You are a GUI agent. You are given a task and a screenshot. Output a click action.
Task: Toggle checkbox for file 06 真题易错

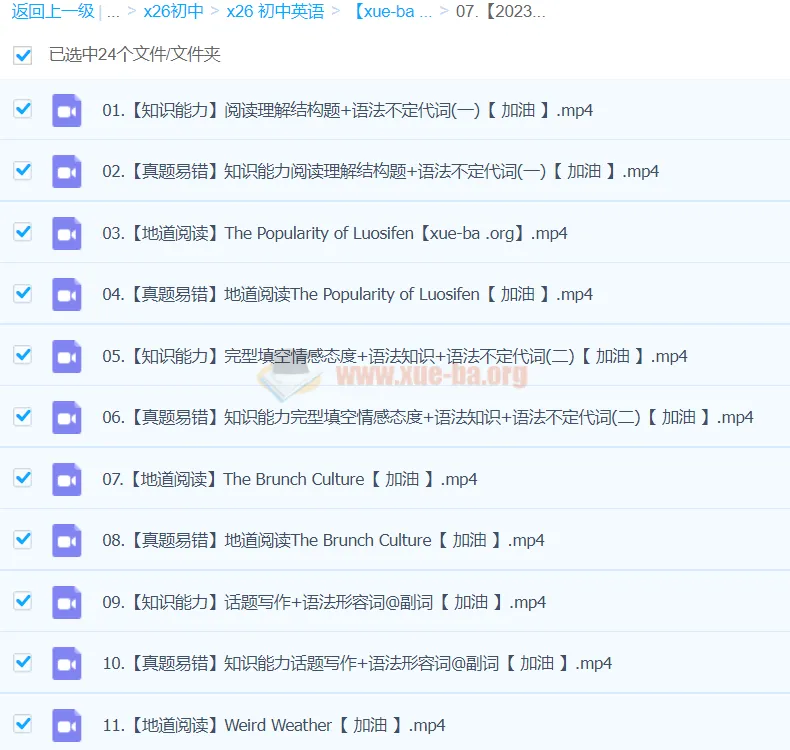pyautogui.click(x=23, y=416)
